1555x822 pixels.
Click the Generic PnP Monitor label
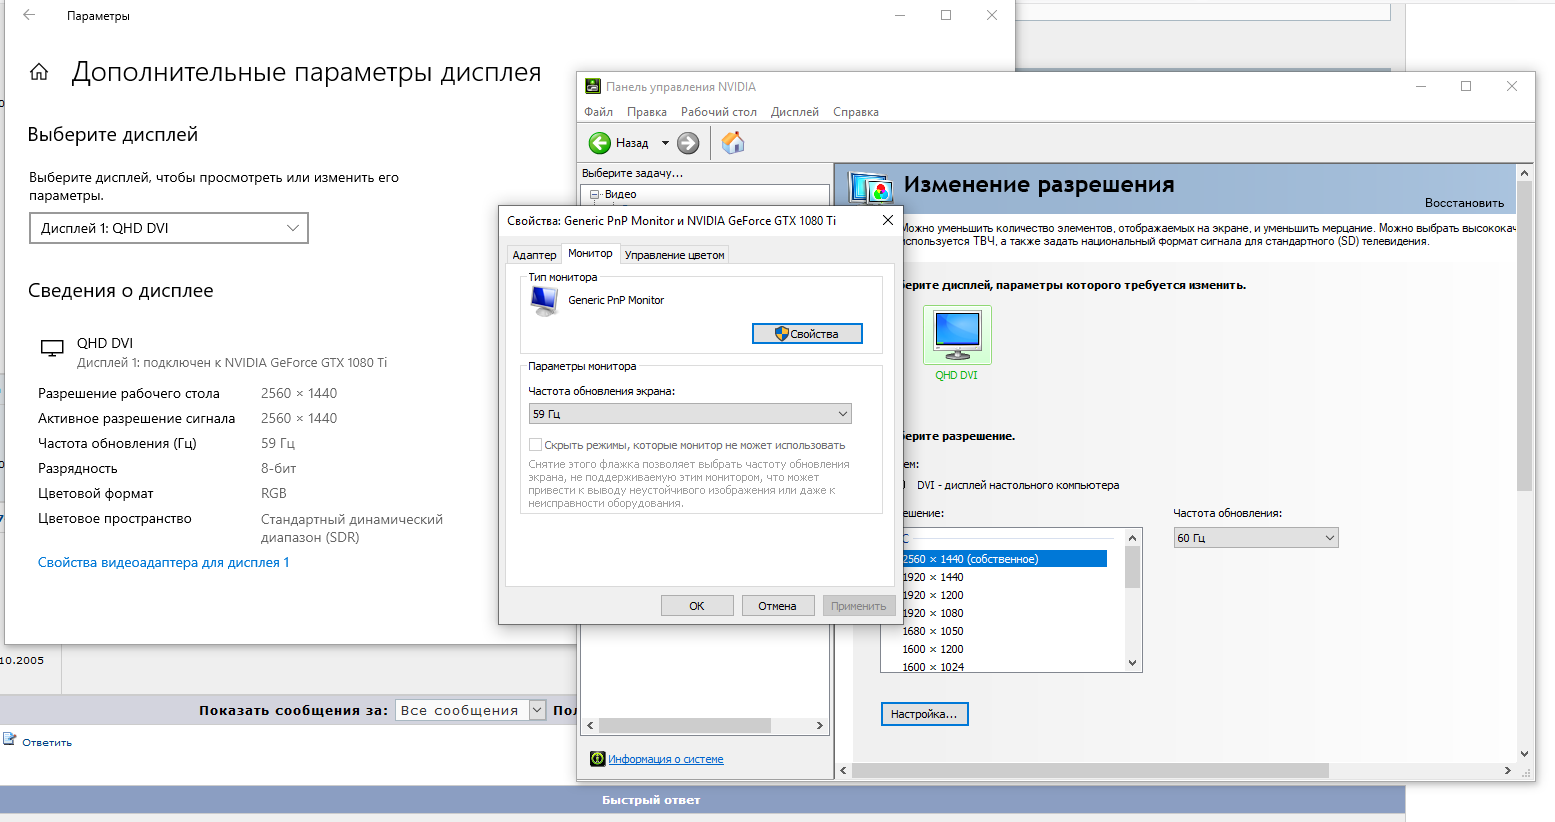616,300
